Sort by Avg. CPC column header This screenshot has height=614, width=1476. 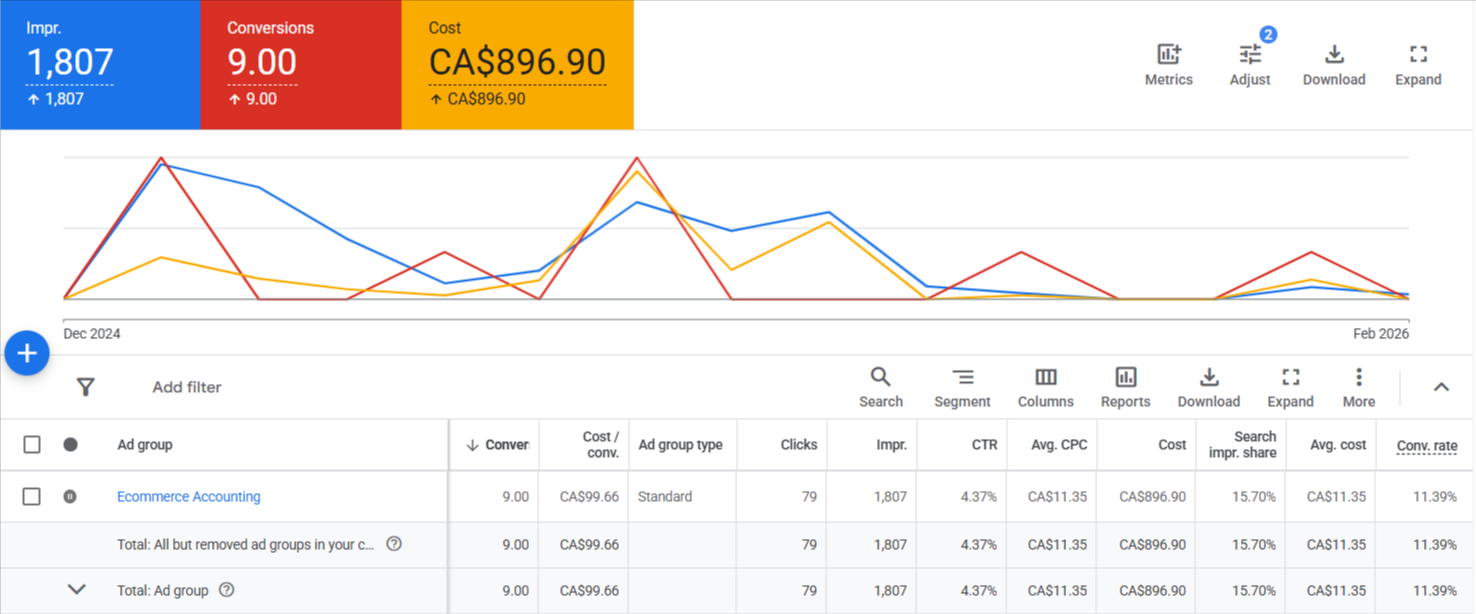pos(1059,445)
